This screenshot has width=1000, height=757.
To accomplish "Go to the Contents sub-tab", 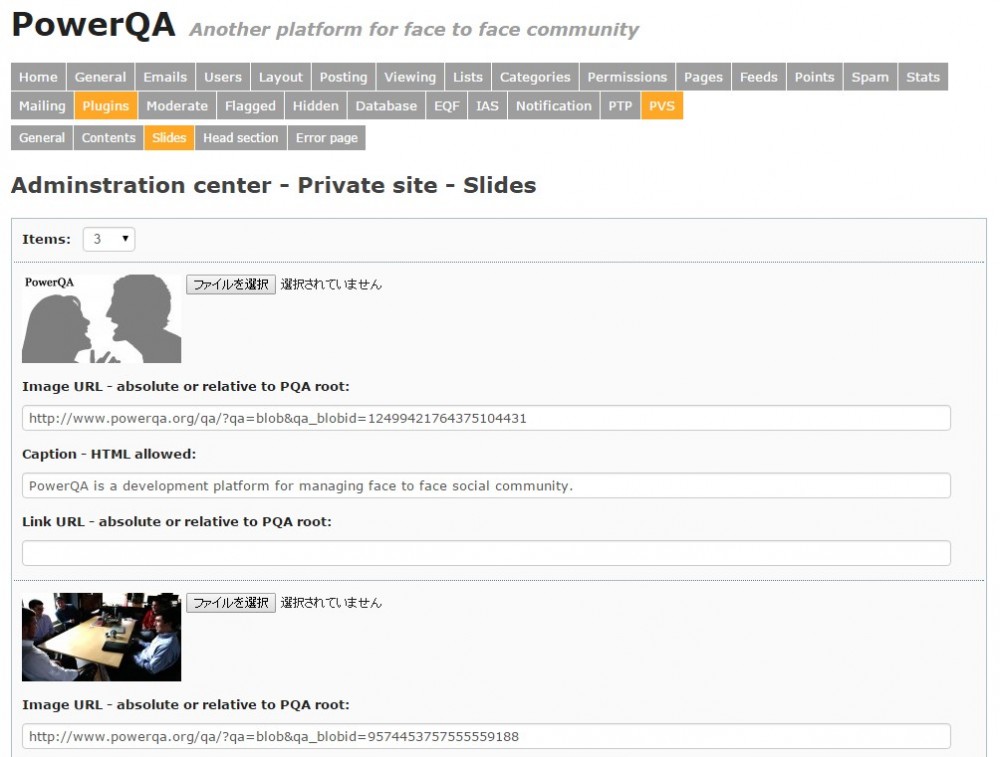I will (x=108, y=138).
